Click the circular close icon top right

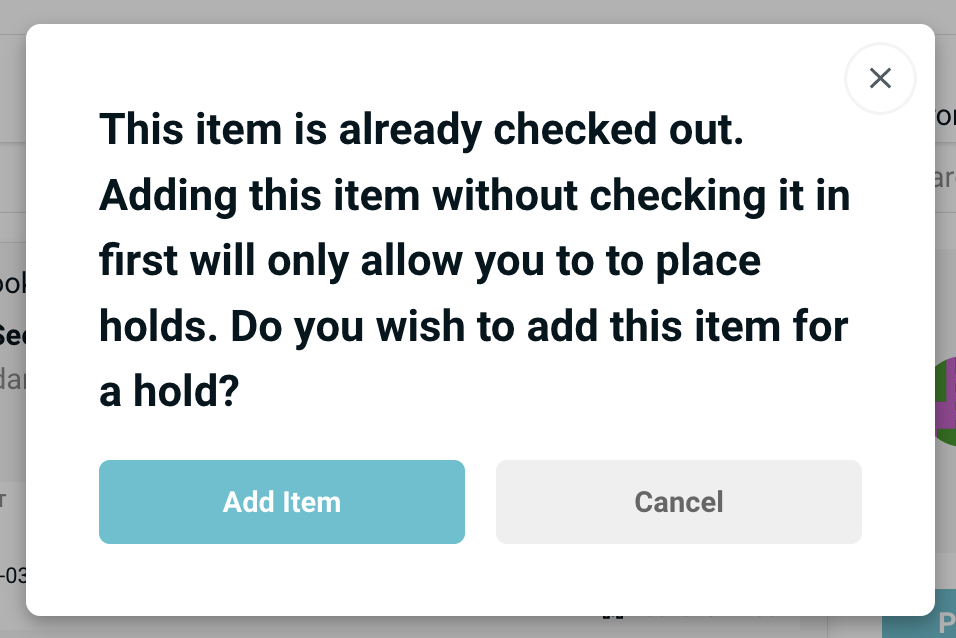click(x=880, y=78)
